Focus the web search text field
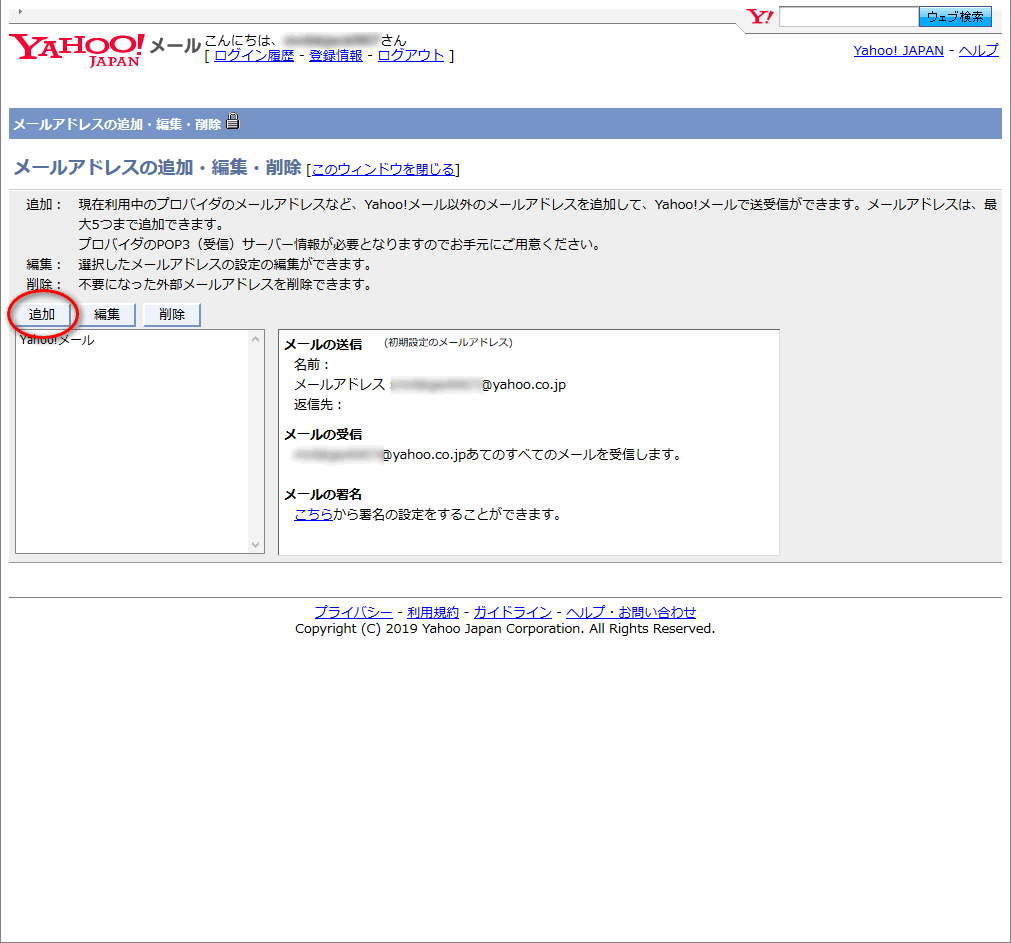 (848, 17)
